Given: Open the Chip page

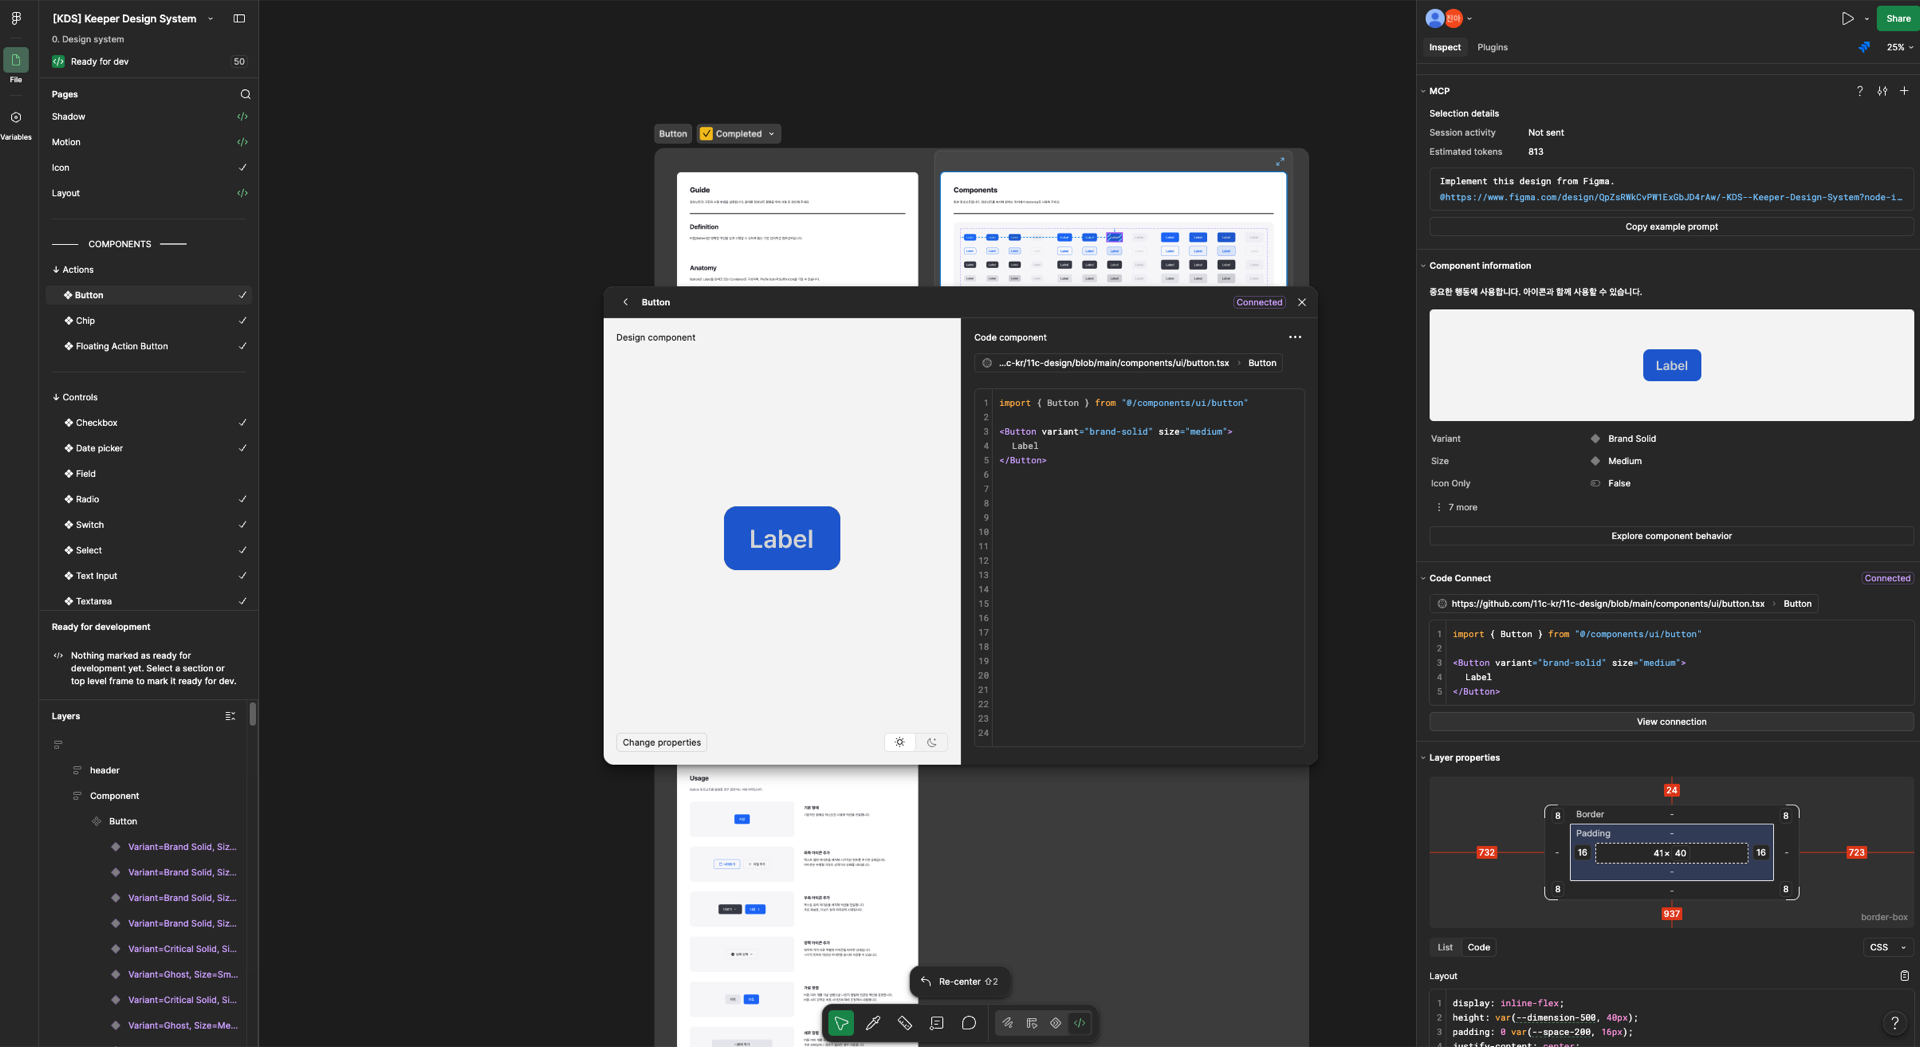Looking at the screenshot, I should (149, 321).
